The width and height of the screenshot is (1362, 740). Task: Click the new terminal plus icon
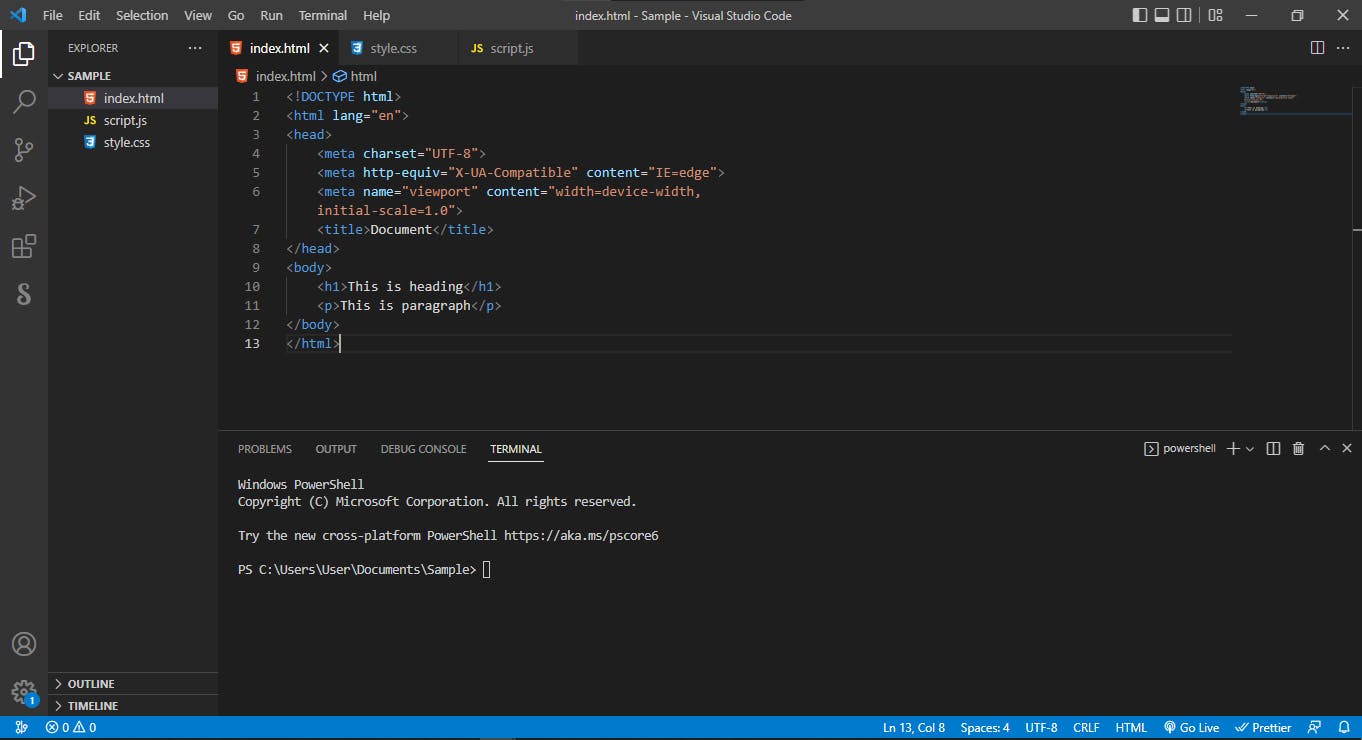pyautogui.click(x=1233, y=449)
